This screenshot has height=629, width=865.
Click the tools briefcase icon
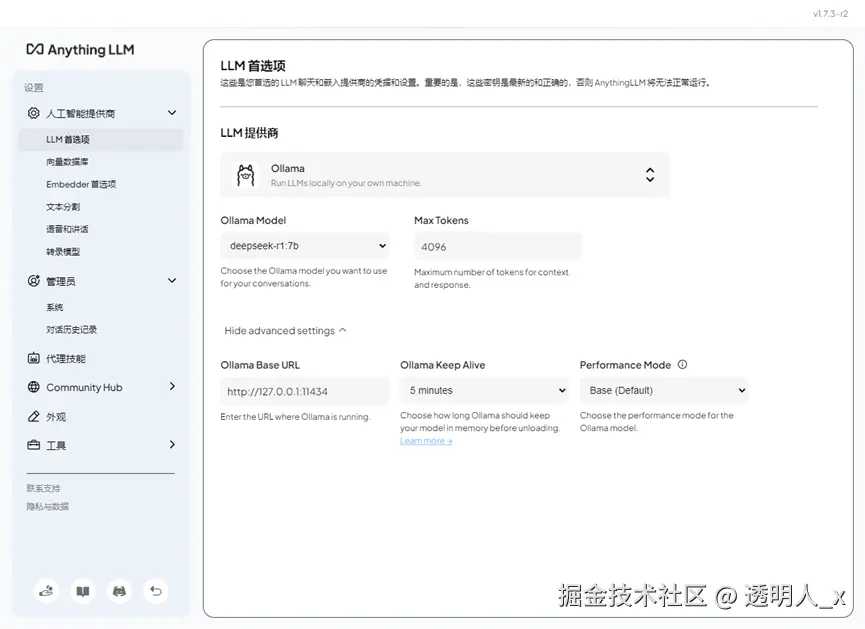click(x=34, y=445)
